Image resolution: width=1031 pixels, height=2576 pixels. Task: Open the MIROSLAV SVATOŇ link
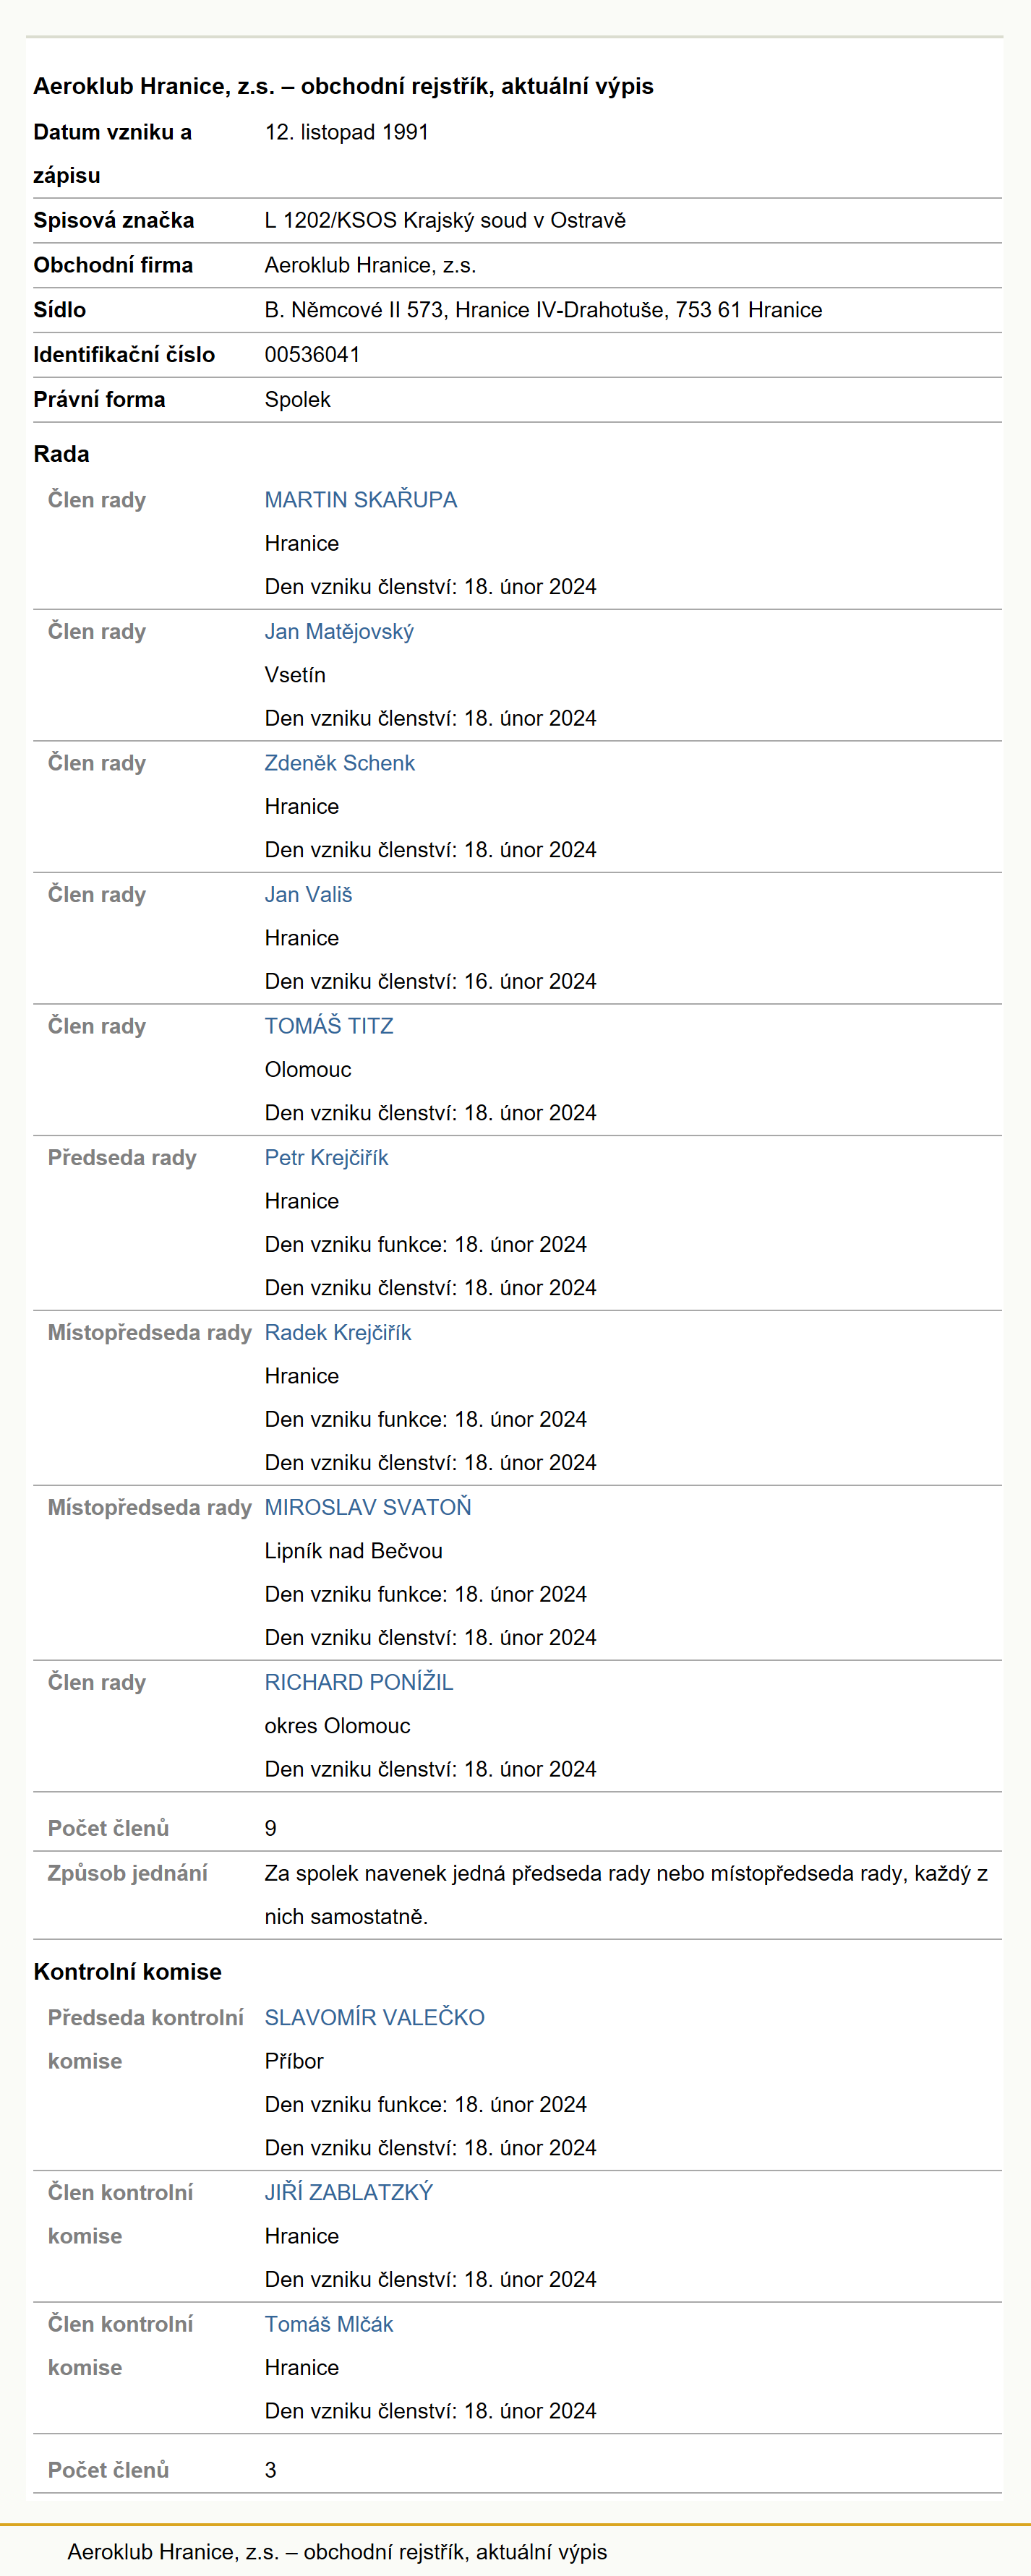pyautogui.click(x=368, y=1508)
